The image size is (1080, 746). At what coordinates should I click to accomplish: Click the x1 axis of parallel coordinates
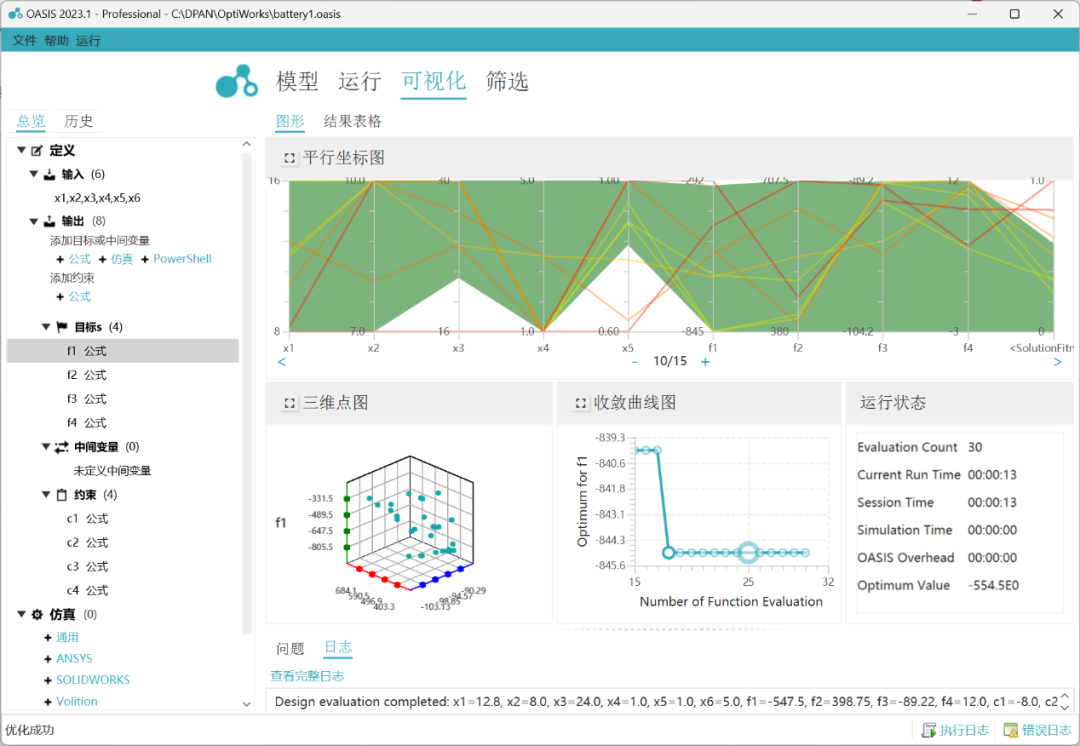[289, 256]
